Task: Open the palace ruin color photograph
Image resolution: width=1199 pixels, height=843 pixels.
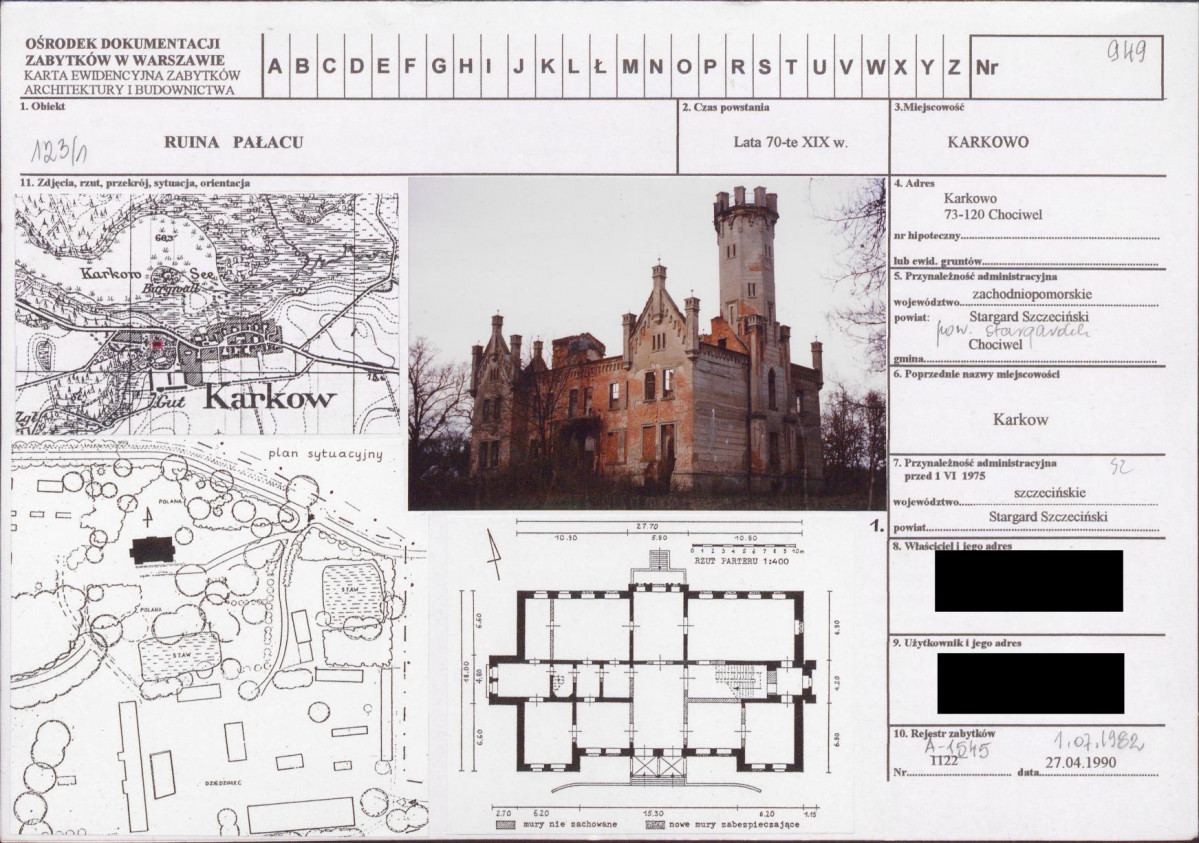Action: click(x=647, y=343)
